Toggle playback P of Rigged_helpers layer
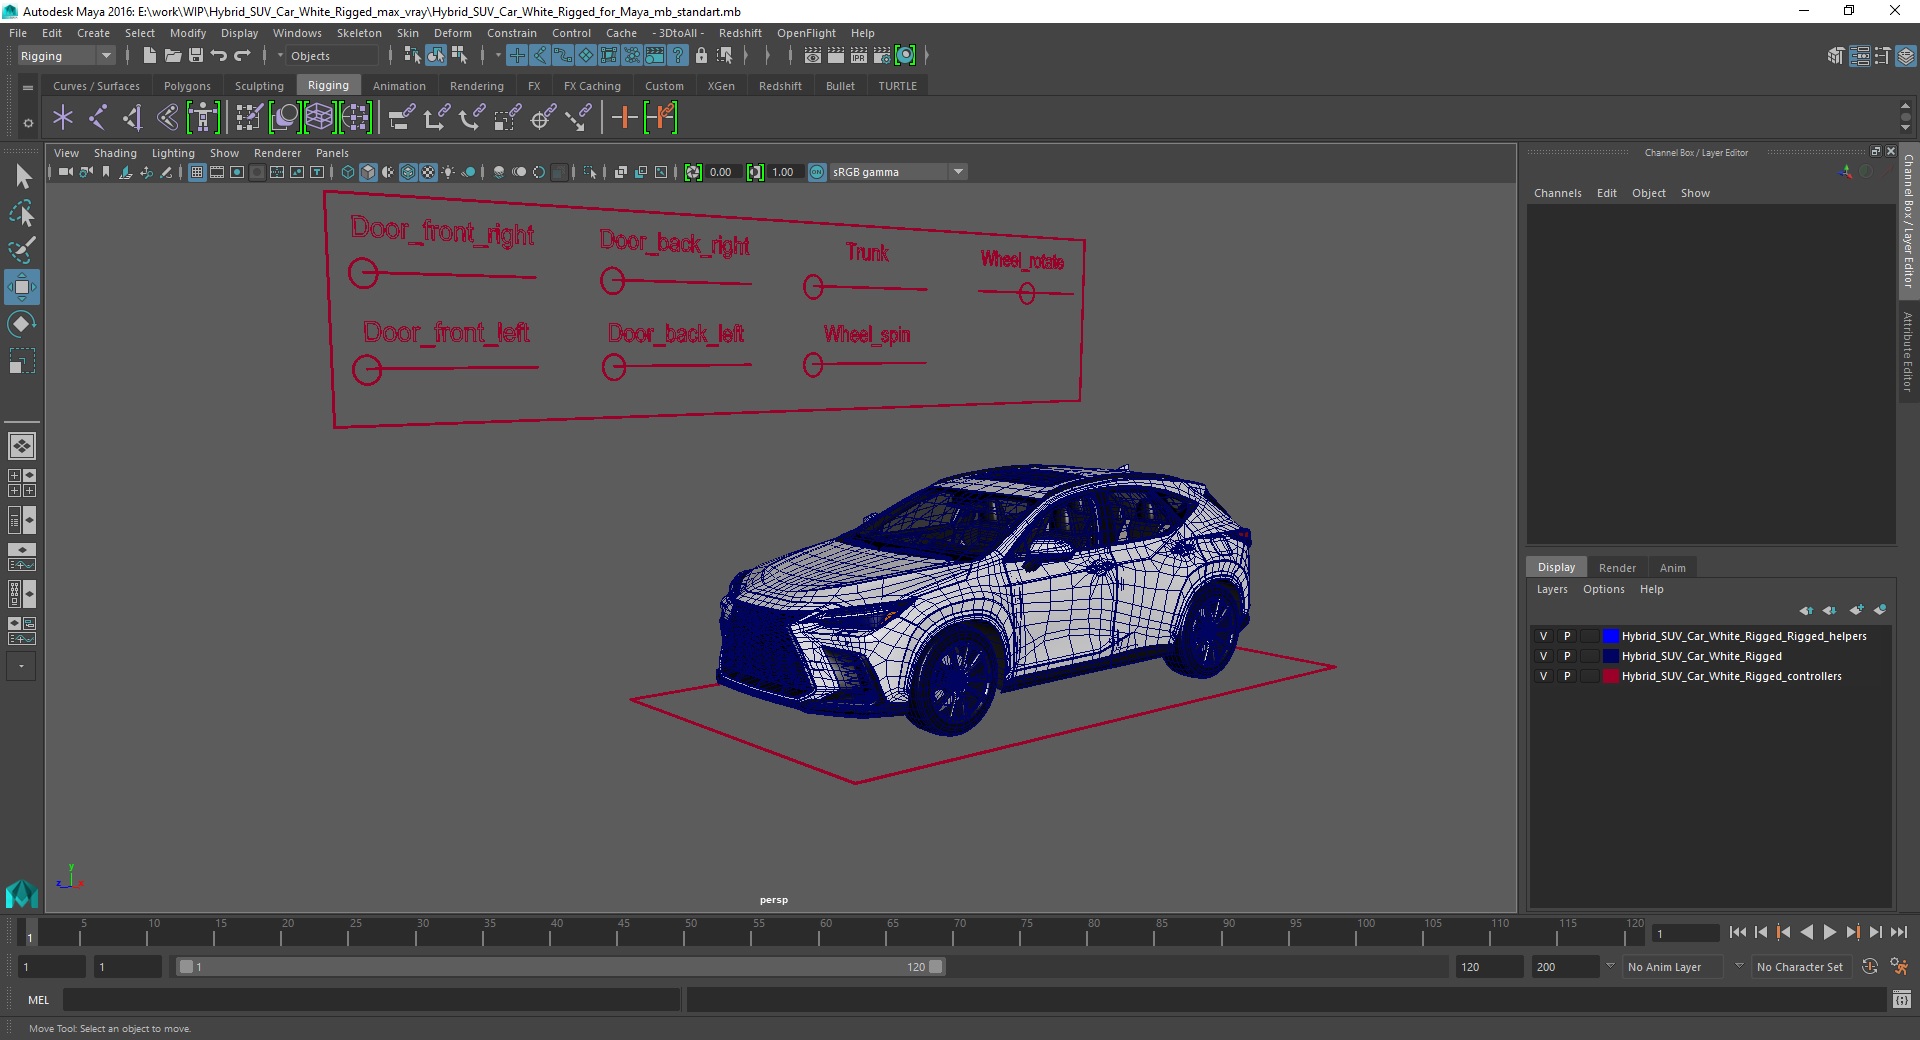 point(1567,636)
